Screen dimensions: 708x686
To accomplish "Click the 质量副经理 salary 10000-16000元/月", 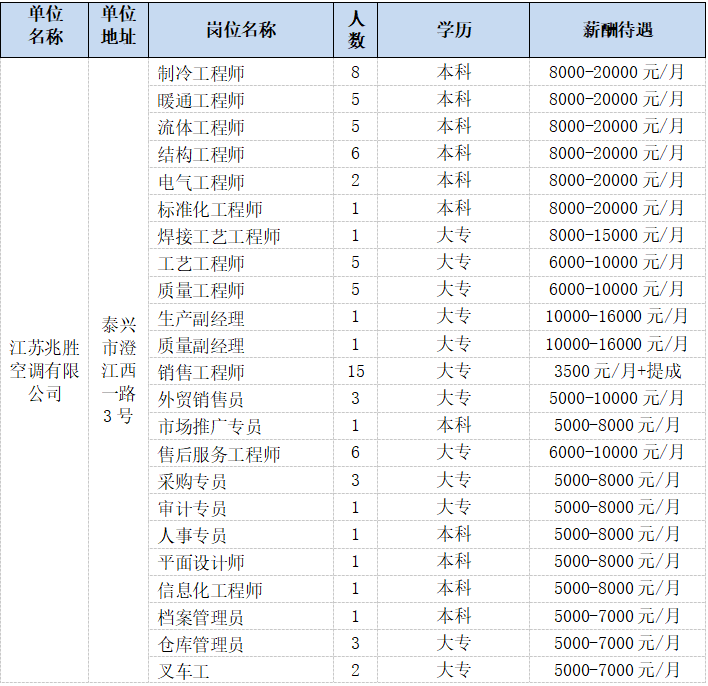I will (x=617, y=344).
